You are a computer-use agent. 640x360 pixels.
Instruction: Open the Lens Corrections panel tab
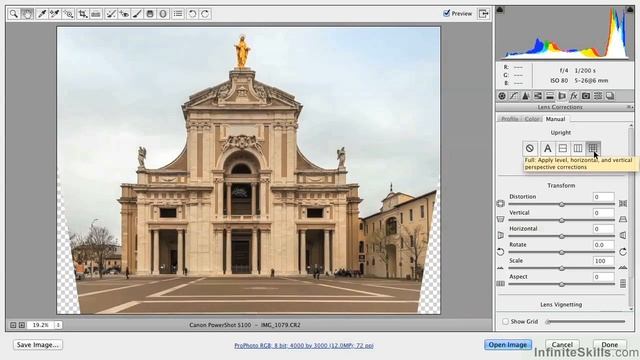(562, 96)
